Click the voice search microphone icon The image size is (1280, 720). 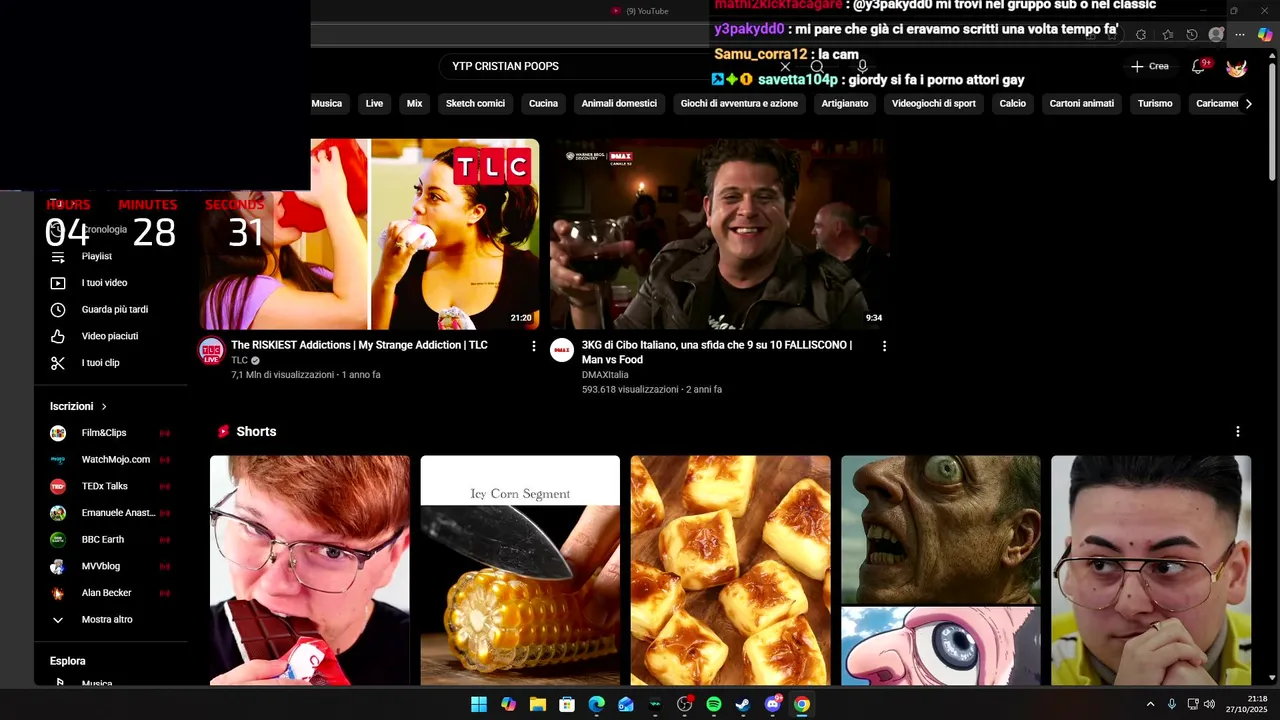coord(862,66)
